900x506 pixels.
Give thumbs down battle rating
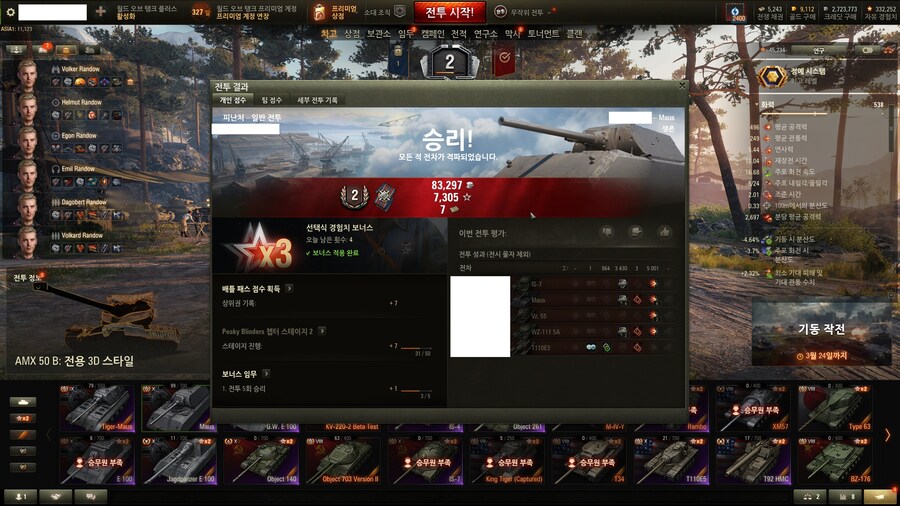(x=607, y=232)
